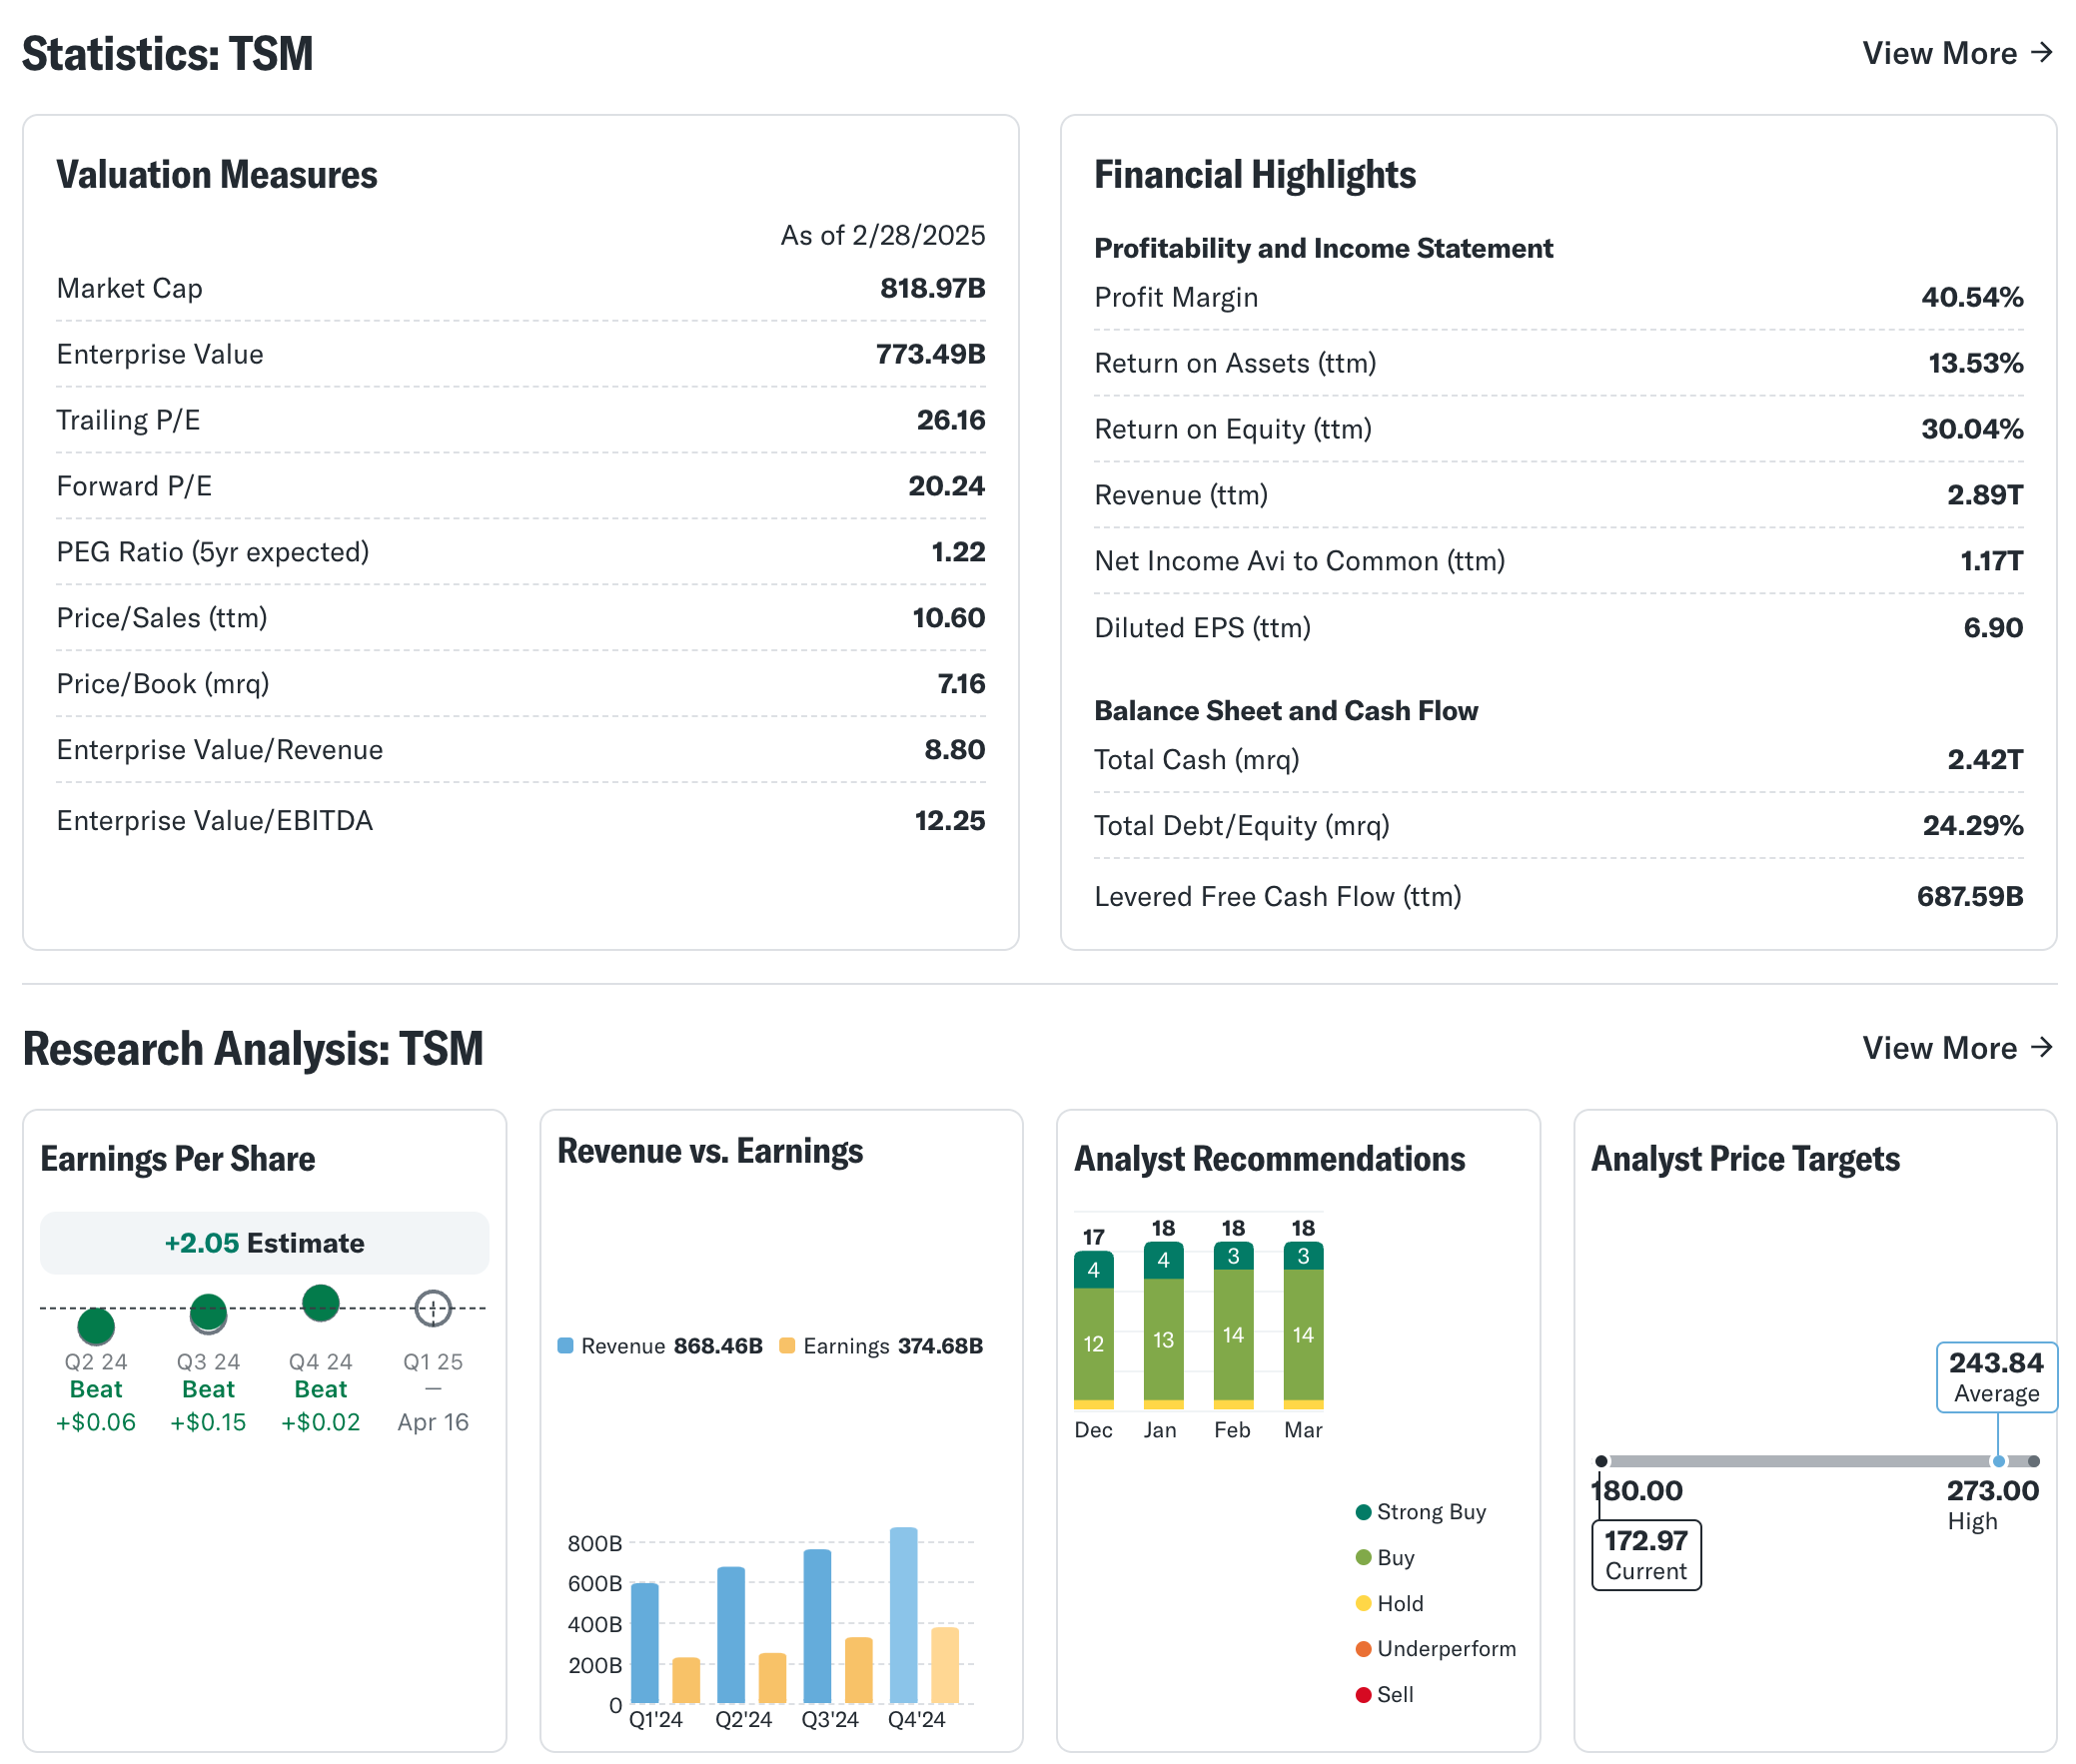The height and width of the screenshot is (1764, 2076).
Task: Click Strong Buy legend dot
Action: click(x=1363, y=1511)
